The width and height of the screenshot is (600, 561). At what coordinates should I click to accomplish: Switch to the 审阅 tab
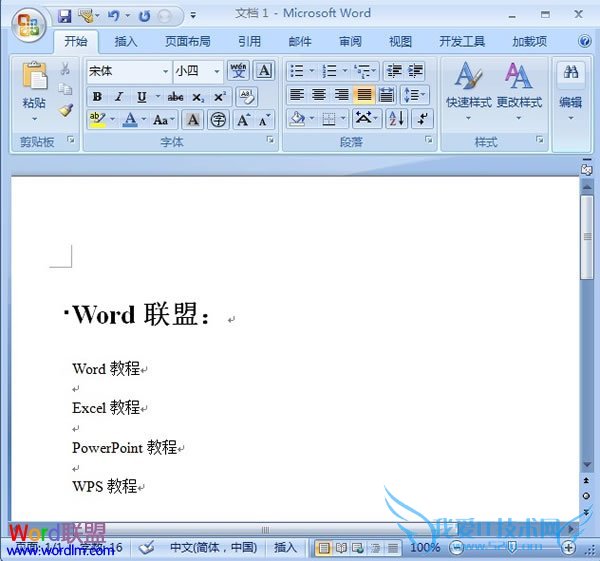point(350,41)
